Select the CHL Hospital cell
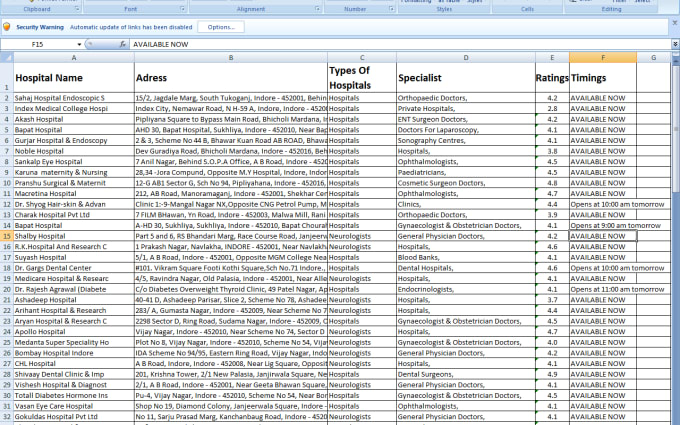 (74, 363)
